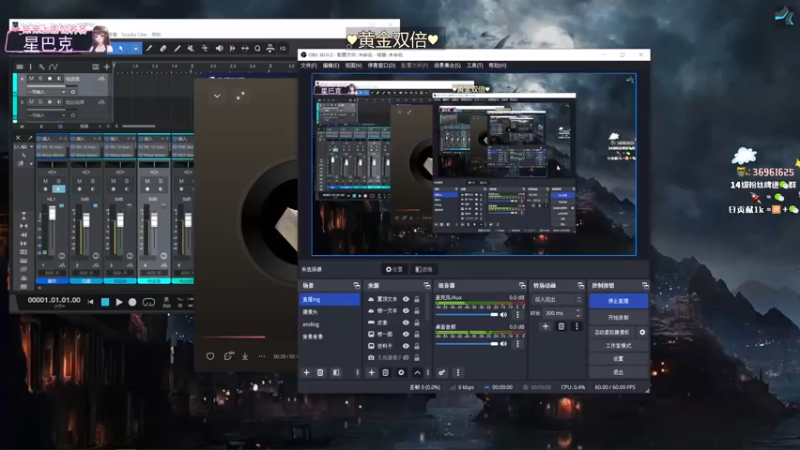Screen dimensions: 800x450
Task: Click the record button in Studio One transport
Action: pyautogui.click(x=132, y=302)
